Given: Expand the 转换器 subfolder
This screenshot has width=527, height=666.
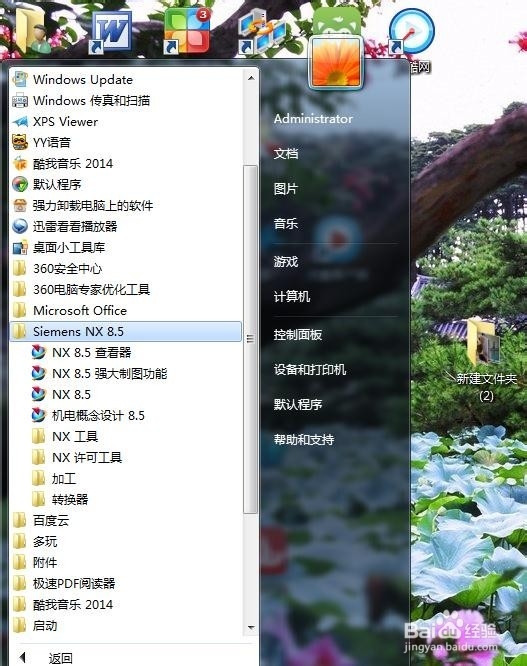Looking at the screenshot, I should tap(60, 500).
